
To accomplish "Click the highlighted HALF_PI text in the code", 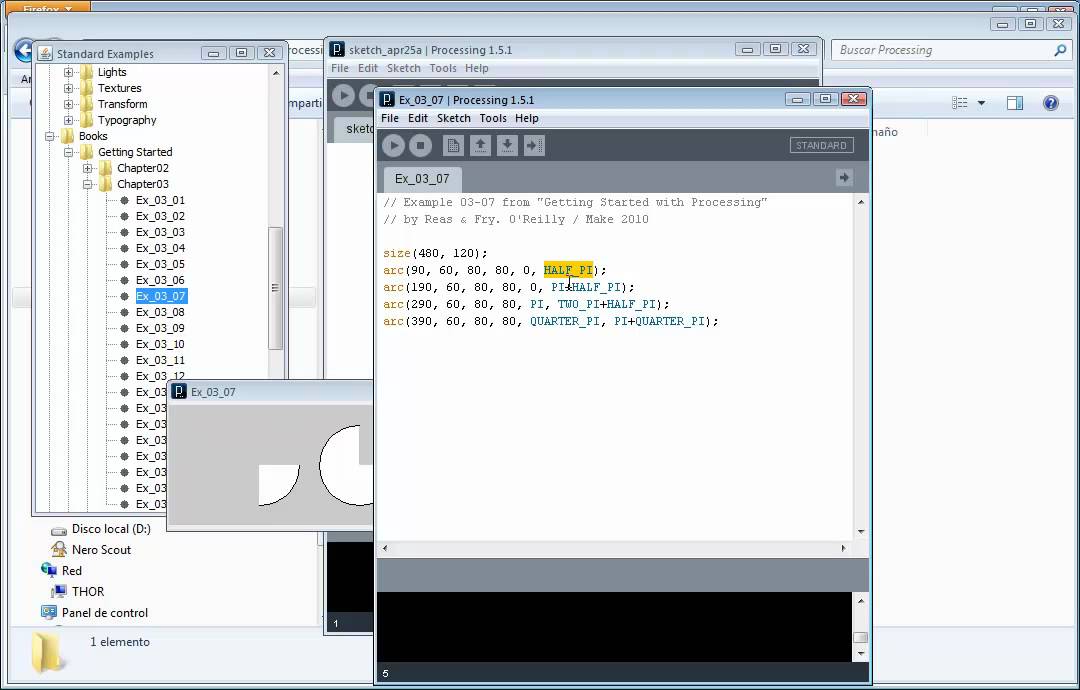I will click(568, 270).
